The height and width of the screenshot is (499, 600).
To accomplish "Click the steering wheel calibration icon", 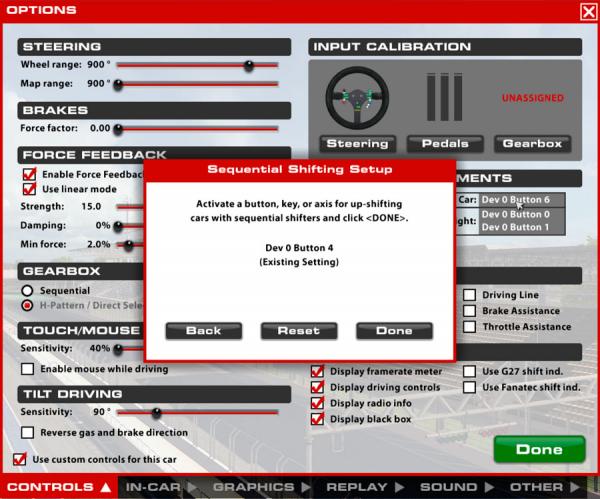I will (357, 98).
